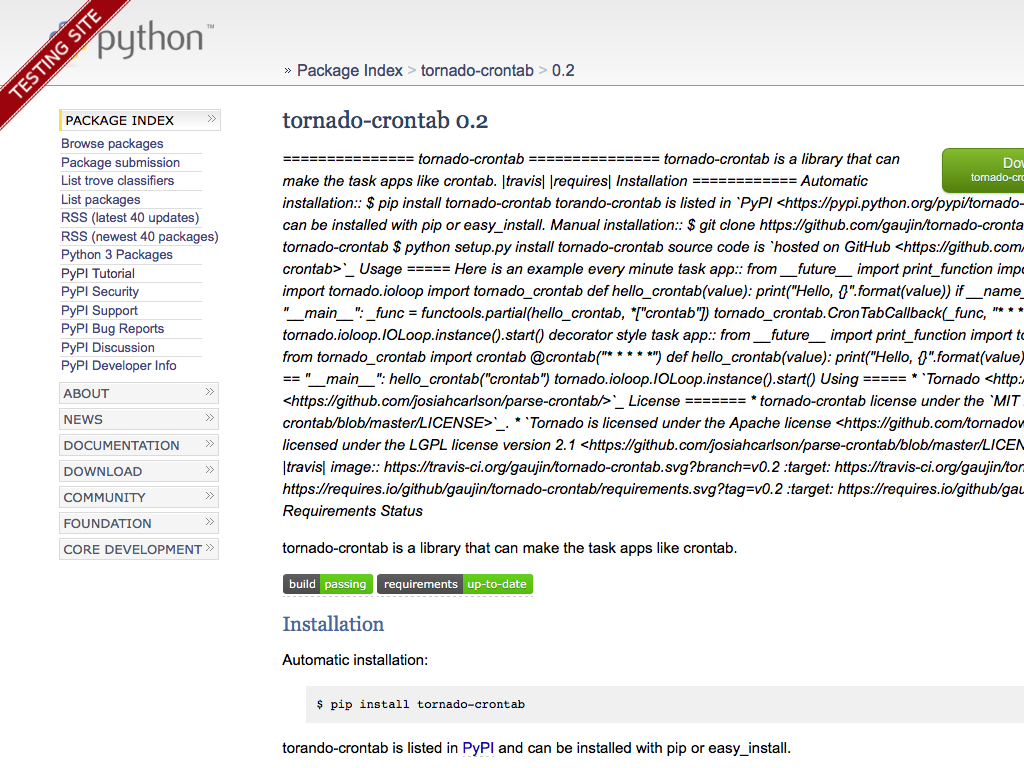The width and height of the screenshot is (1024, 768).
Task: Open the Download sidebar menu
Action: [103, 471]
